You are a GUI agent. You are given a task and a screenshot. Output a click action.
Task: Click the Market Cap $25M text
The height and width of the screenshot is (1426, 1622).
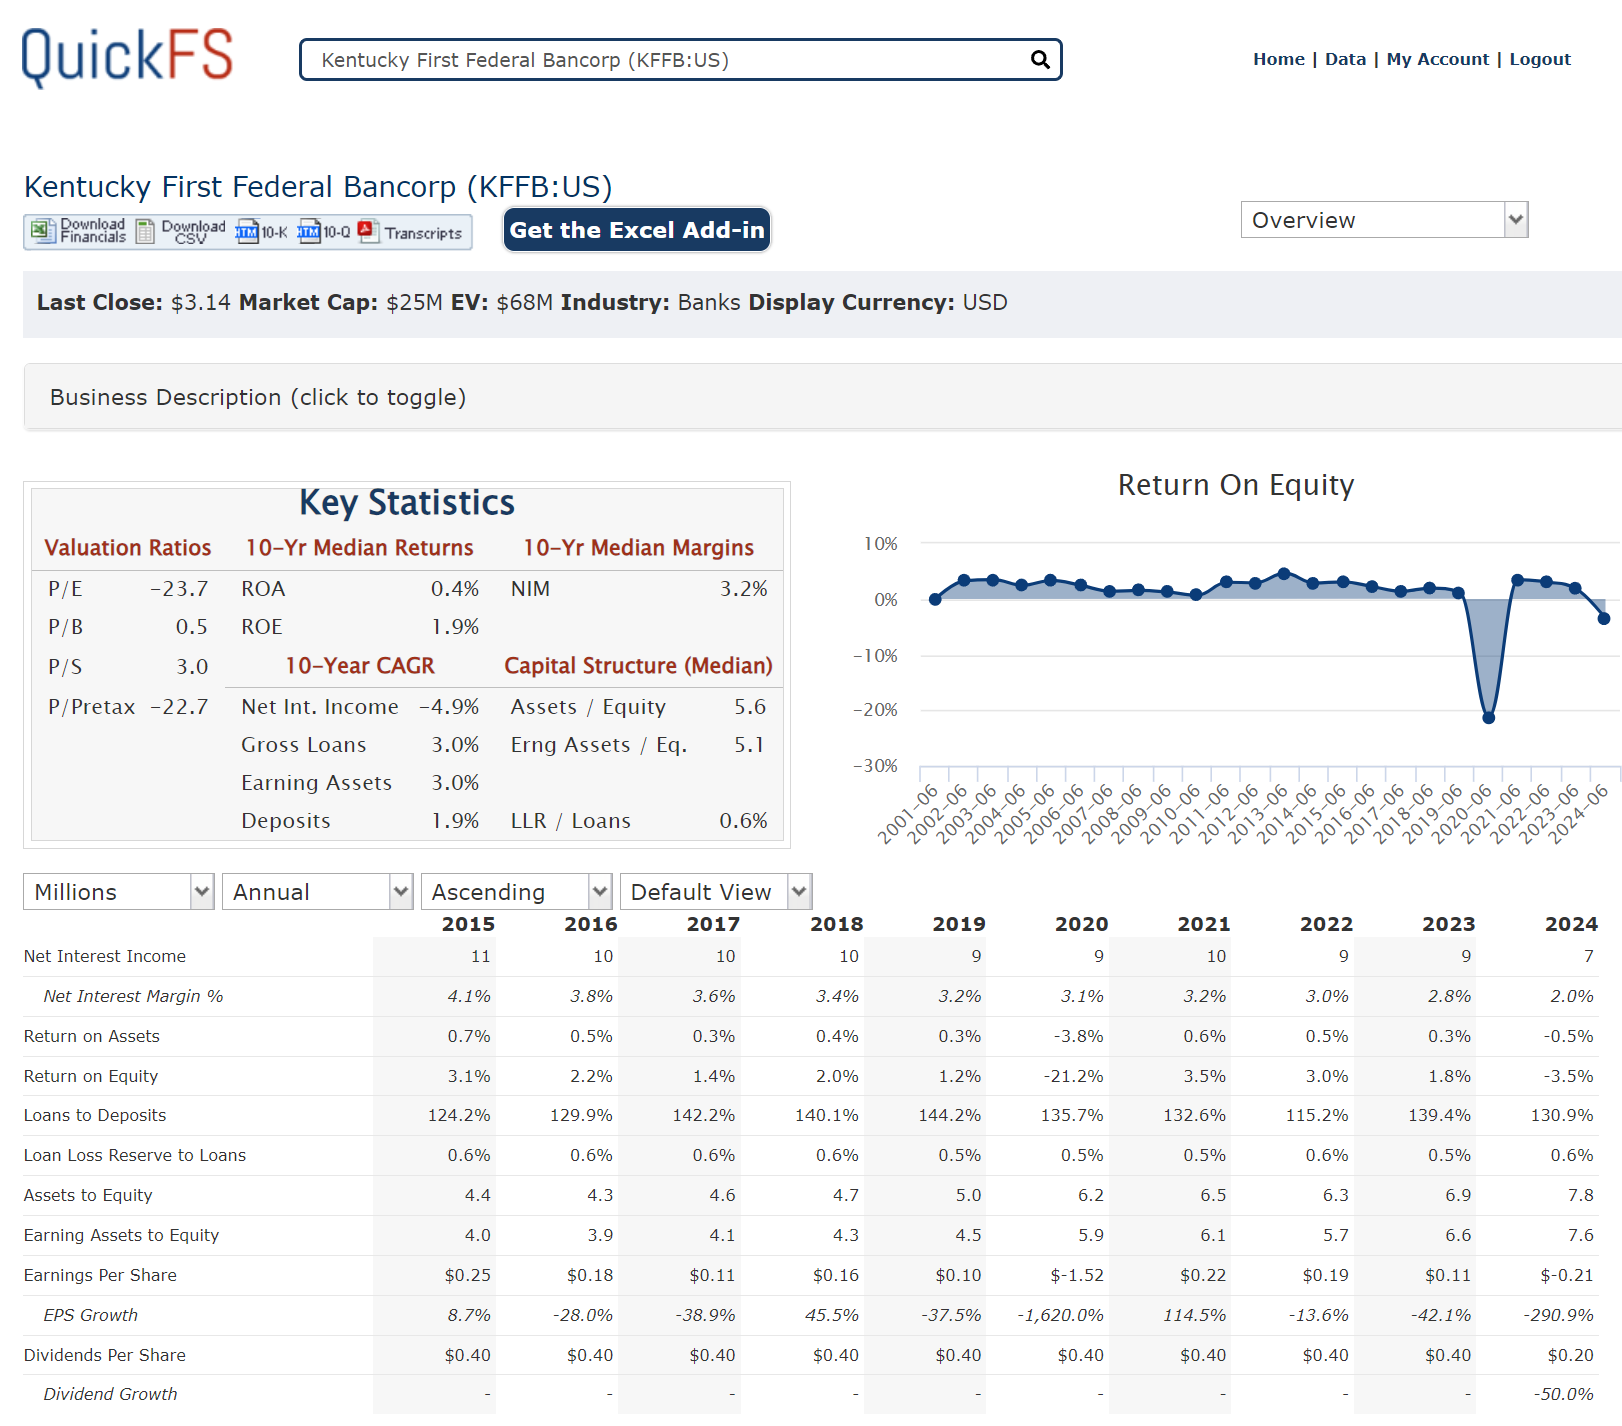point(341,302)
